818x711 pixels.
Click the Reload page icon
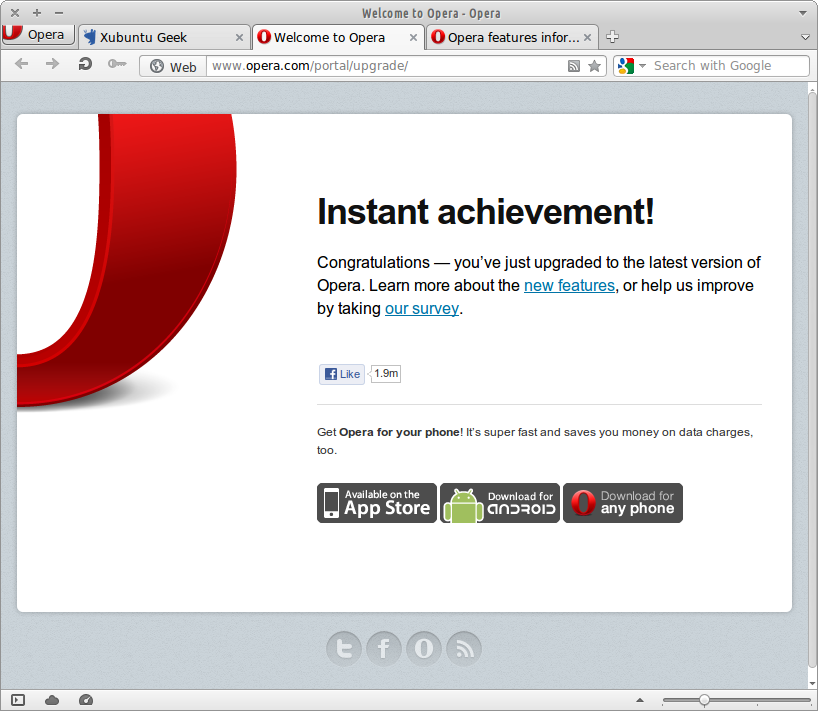[85, 65]
